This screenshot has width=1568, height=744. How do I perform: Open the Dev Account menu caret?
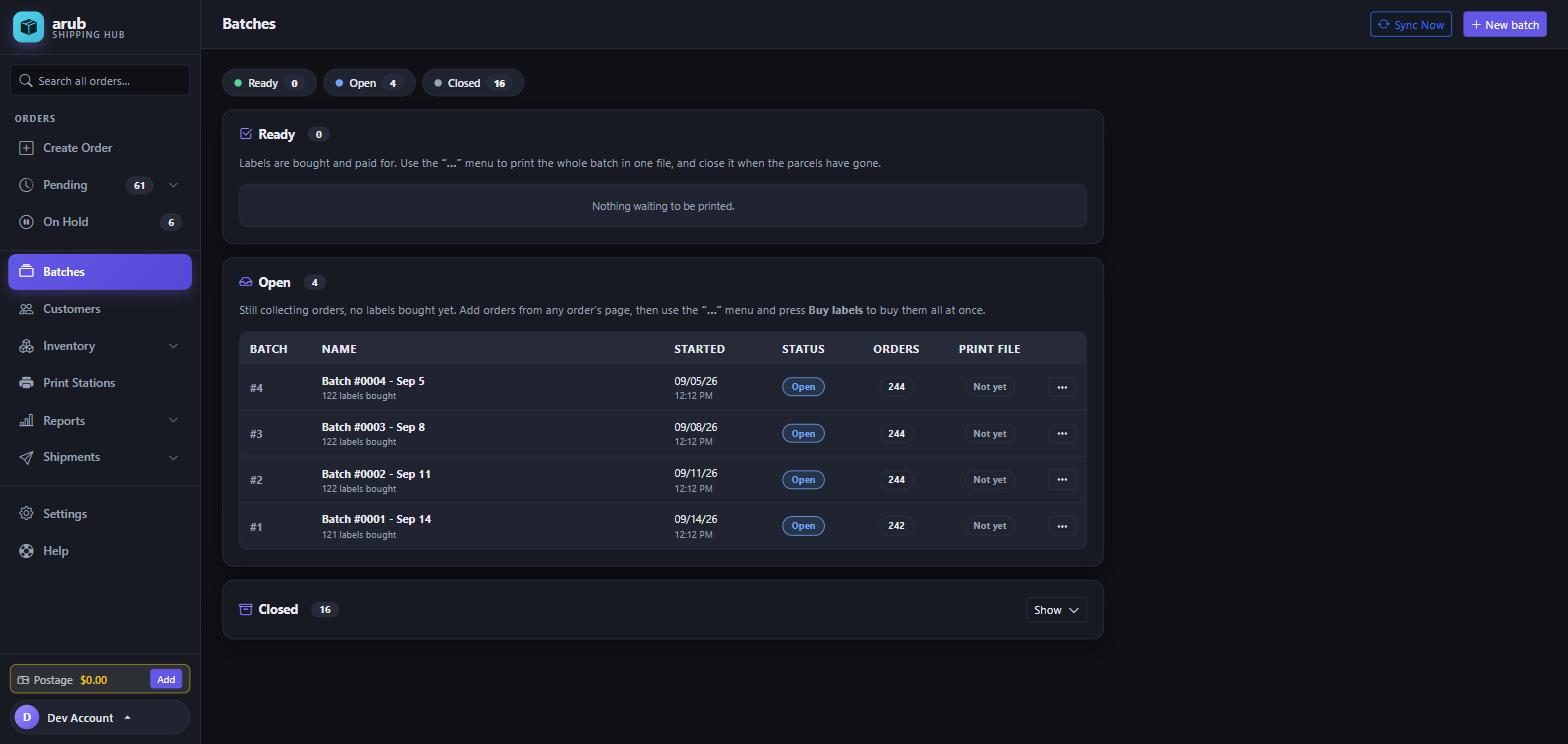pyautogui.click(x=127, y=718)
